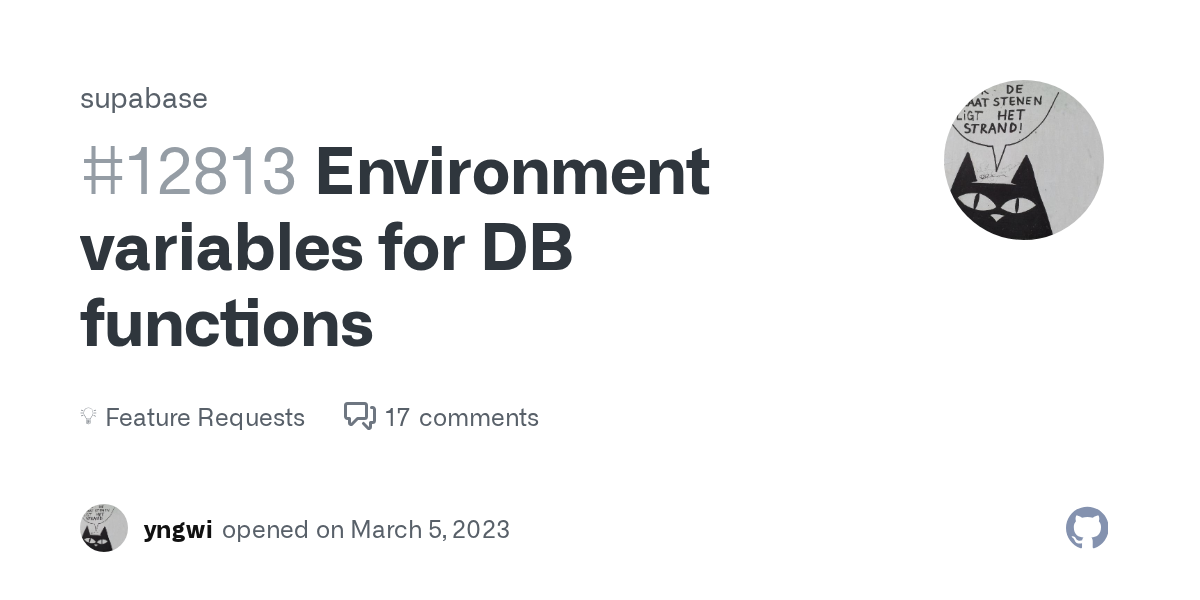Viewport: 1200px width, 600px height.
Task: Click the March 5, 2023 date
Action: [430, 529]
